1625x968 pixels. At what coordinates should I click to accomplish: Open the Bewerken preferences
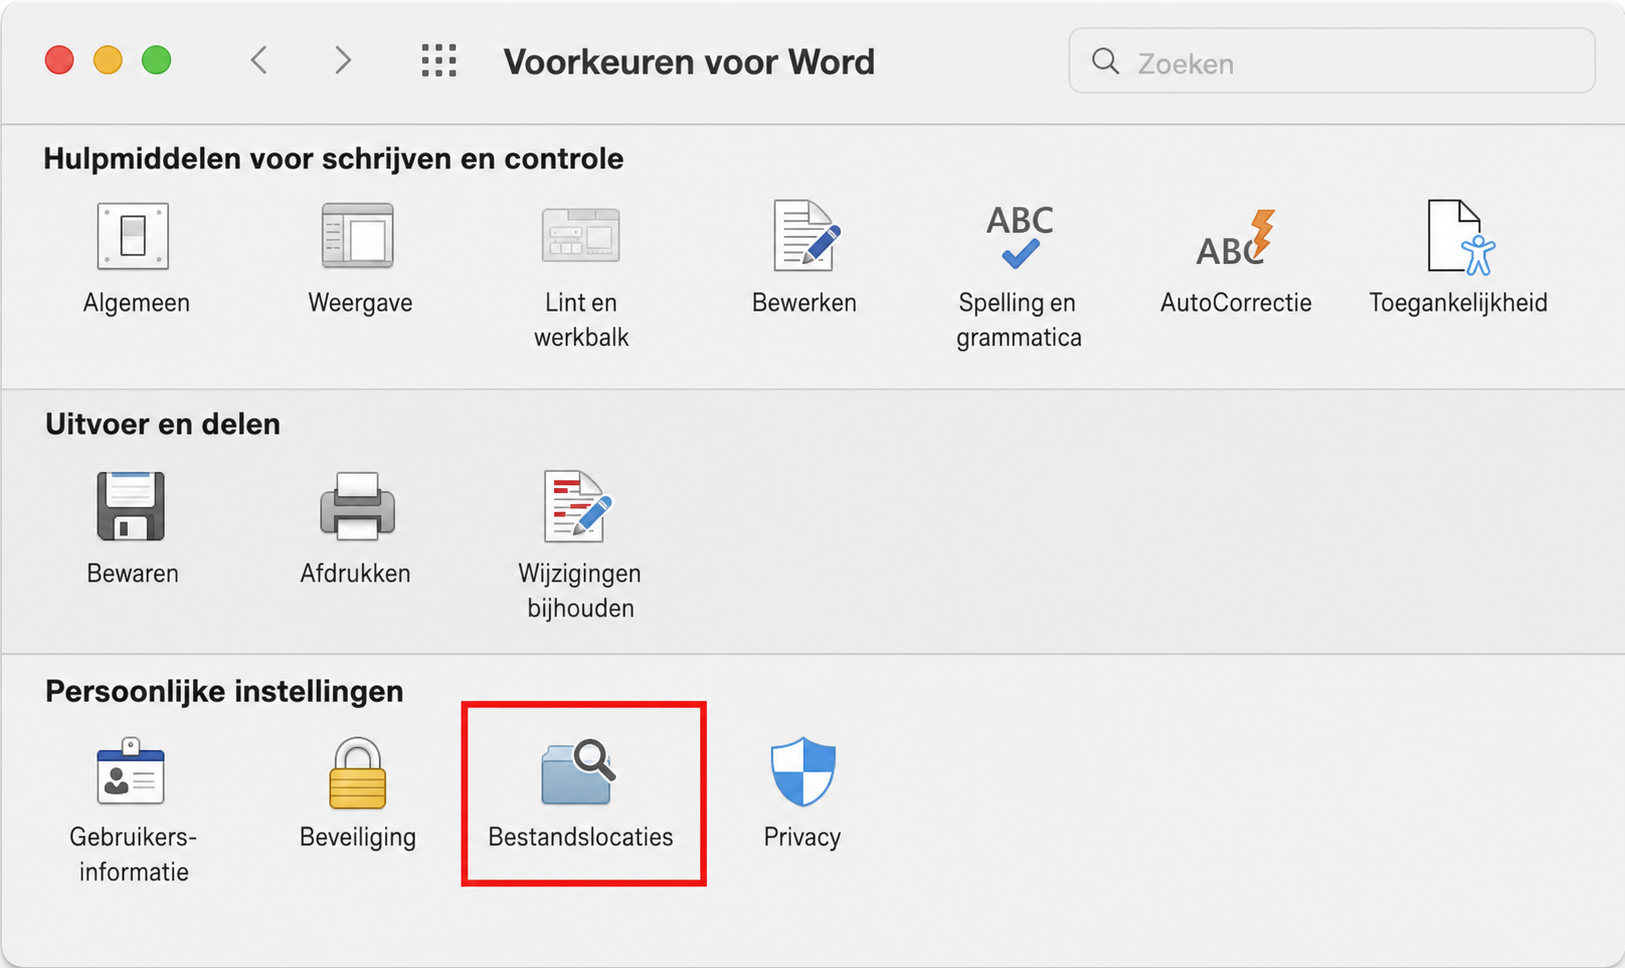806,236
